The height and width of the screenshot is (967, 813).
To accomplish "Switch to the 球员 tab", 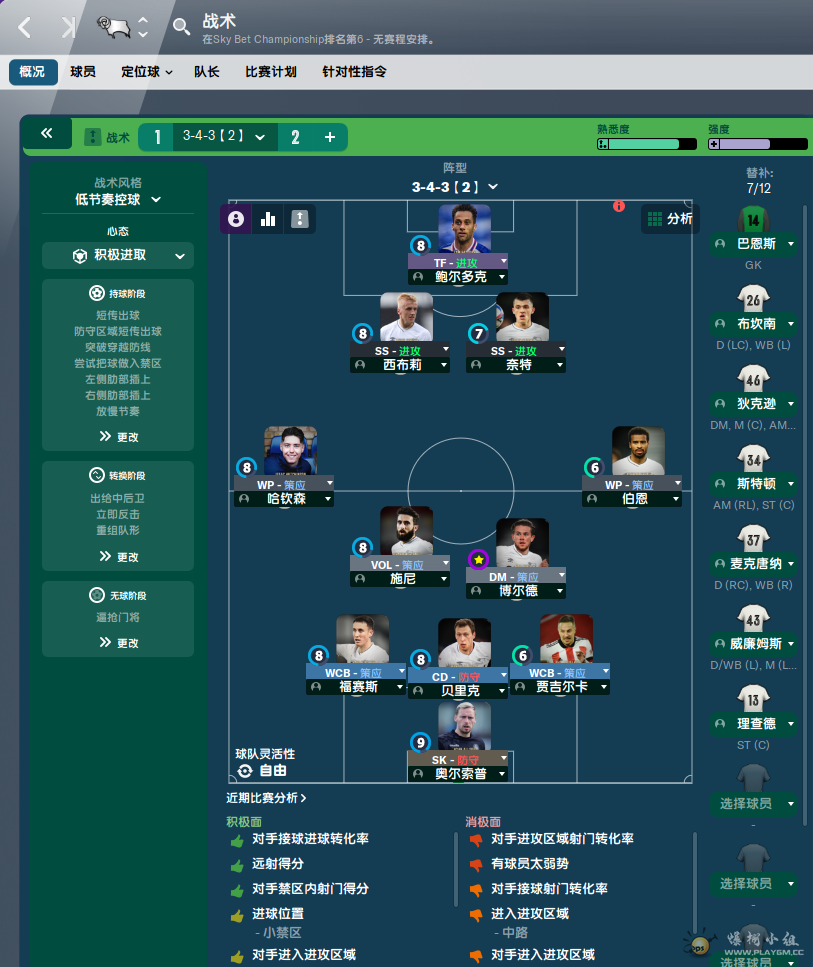I will pyautogui.click(x=83, y=72).
